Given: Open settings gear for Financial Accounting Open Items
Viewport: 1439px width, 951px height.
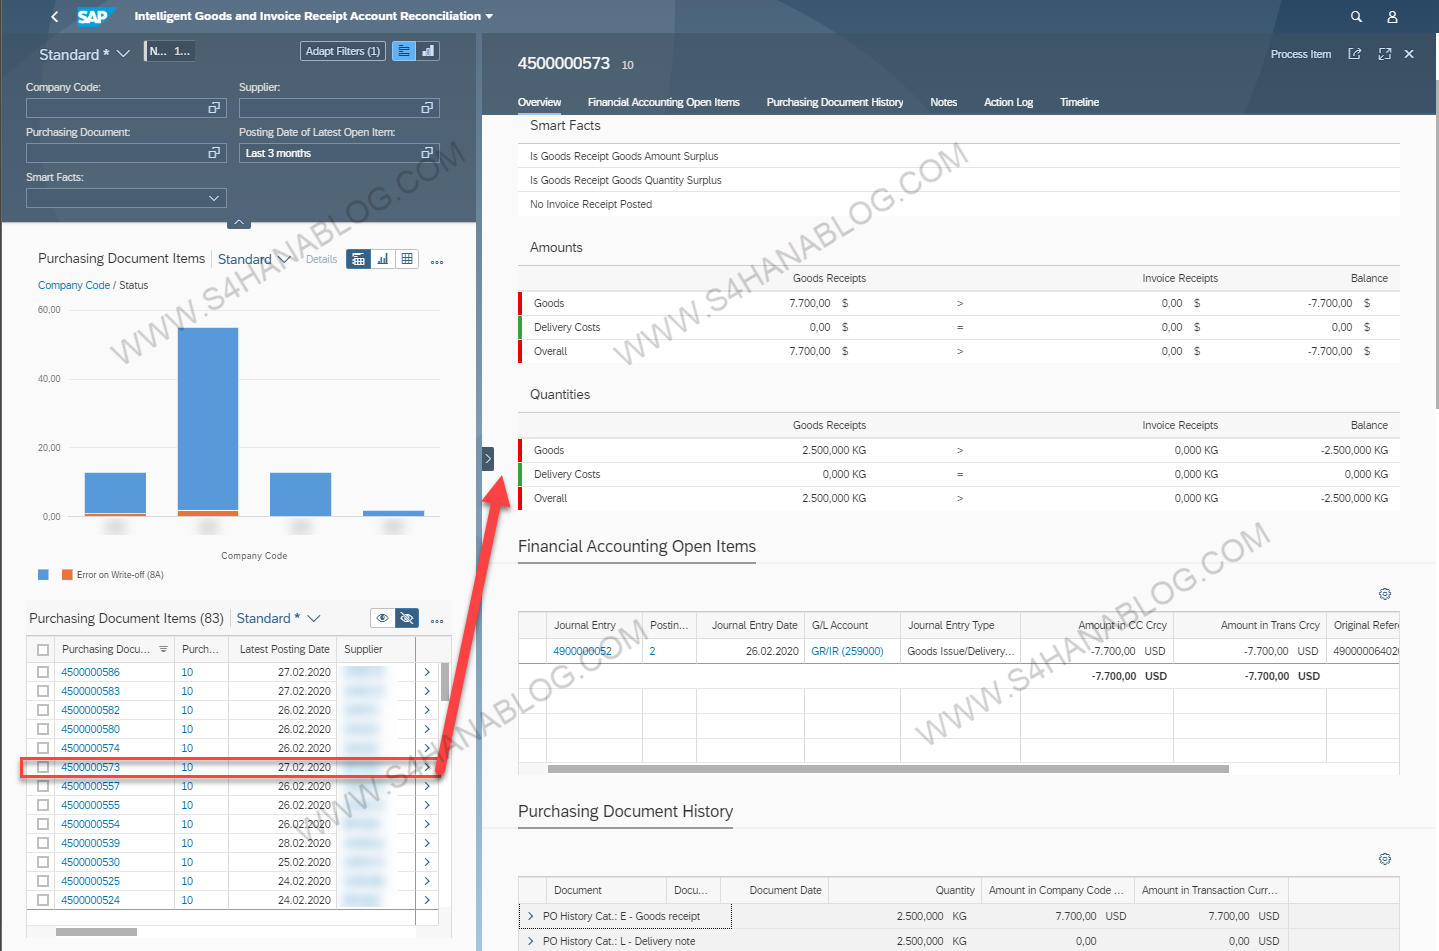Looking at the screenshot, I should [1384, 594].
